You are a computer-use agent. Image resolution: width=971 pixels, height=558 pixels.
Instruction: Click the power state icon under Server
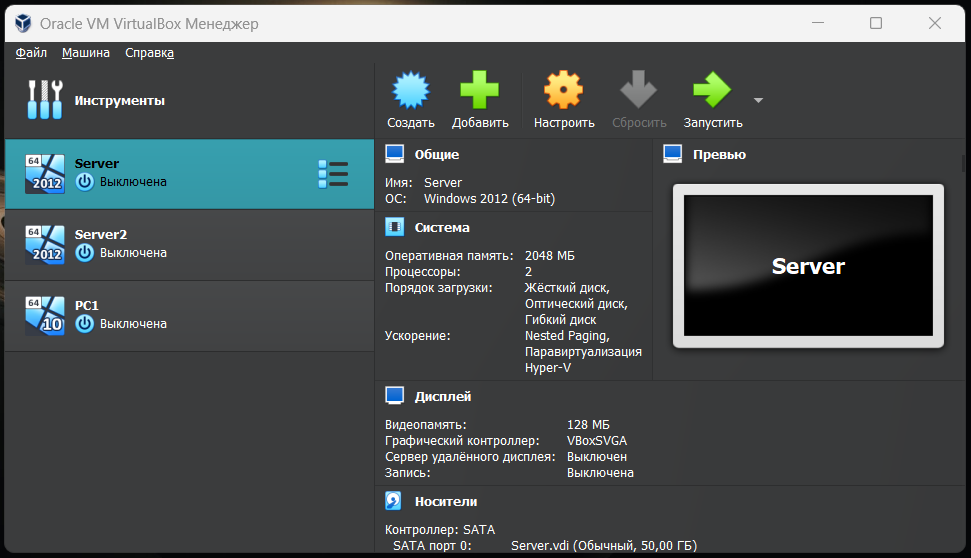pos(85,182)
